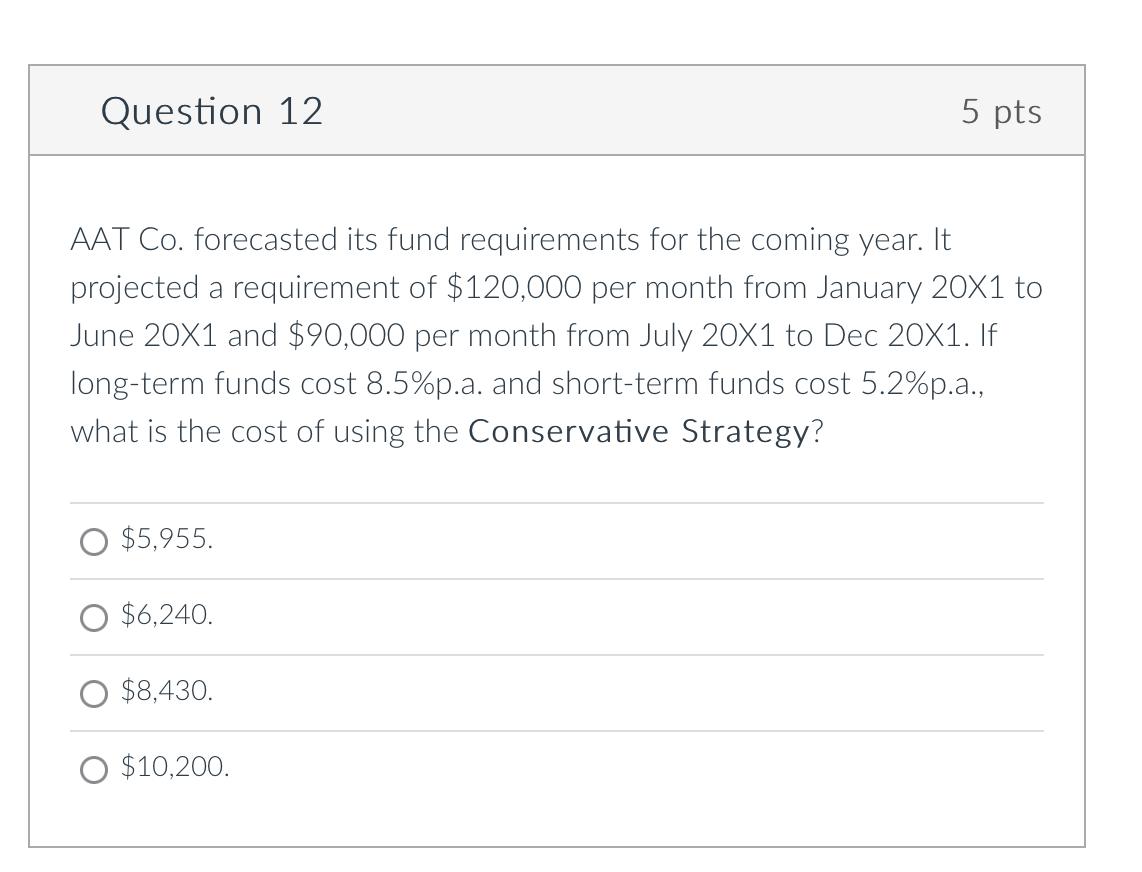Click the Question 12 header

pos(211,111)
